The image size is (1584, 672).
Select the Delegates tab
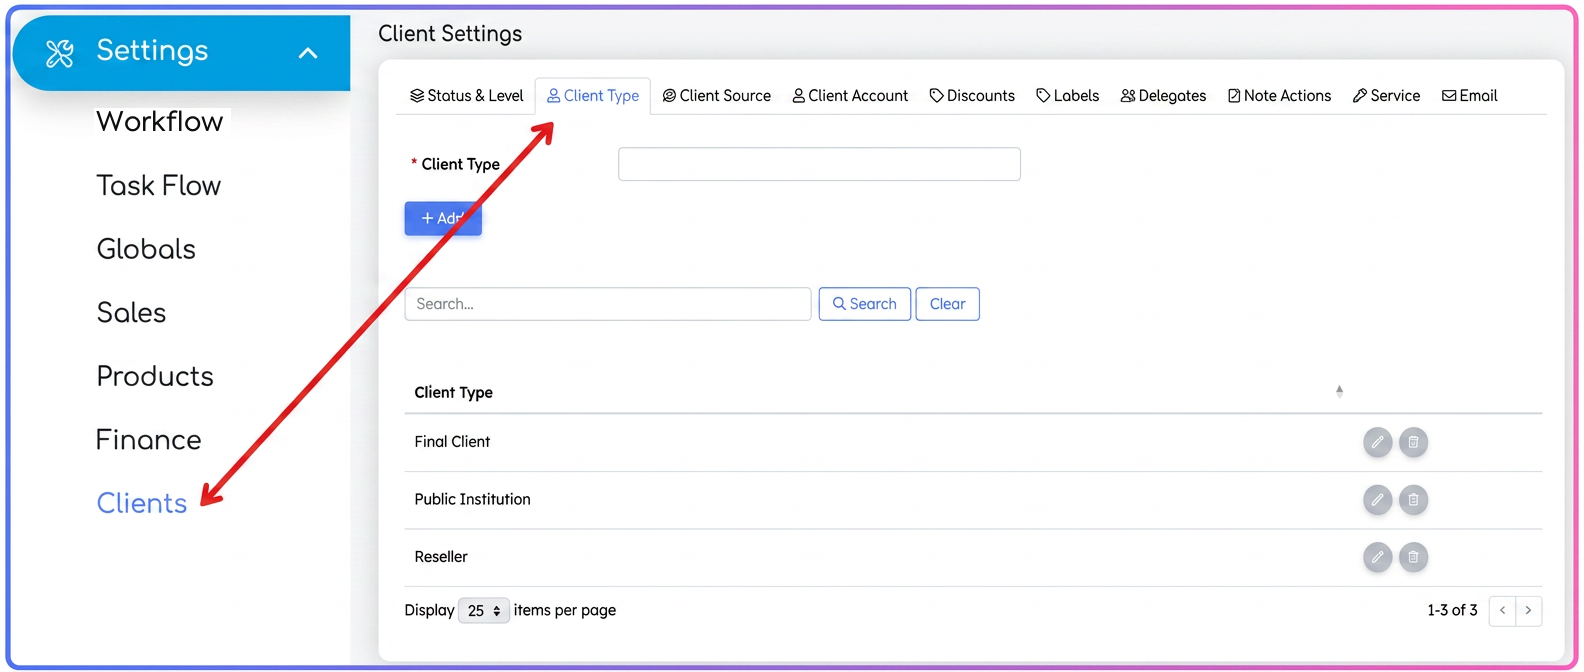(x=1163, y=96)
